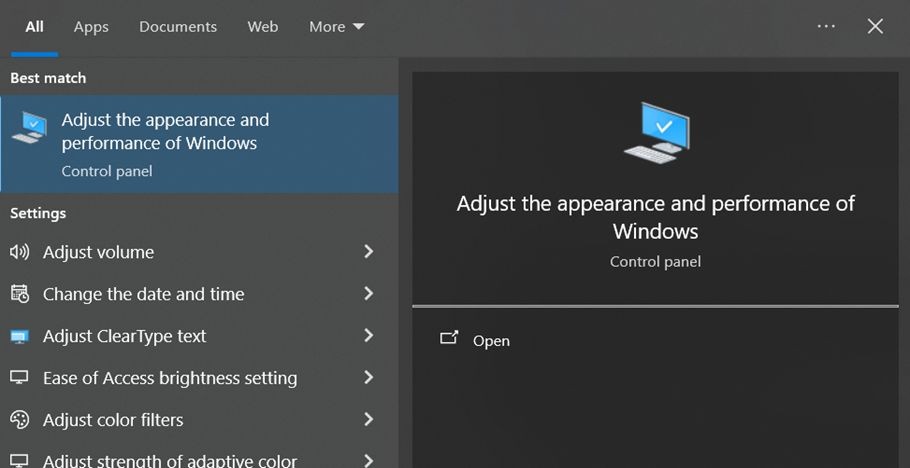
Task: Expand the Adjust volume result arrow
Action: (x=368, y=252)
